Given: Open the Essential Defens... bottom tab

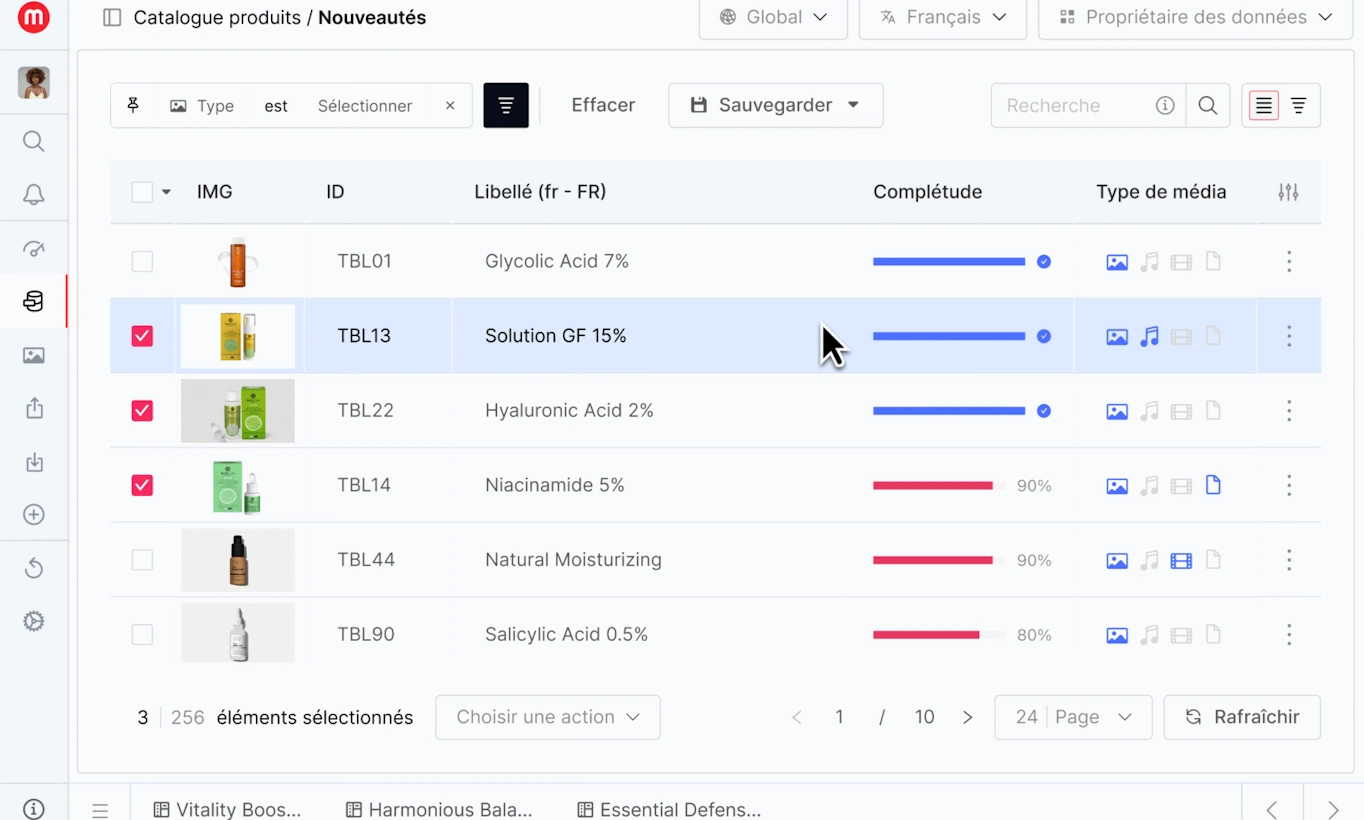Looking at the screenshot, I should pyautogui.click(x=669, y=809).
